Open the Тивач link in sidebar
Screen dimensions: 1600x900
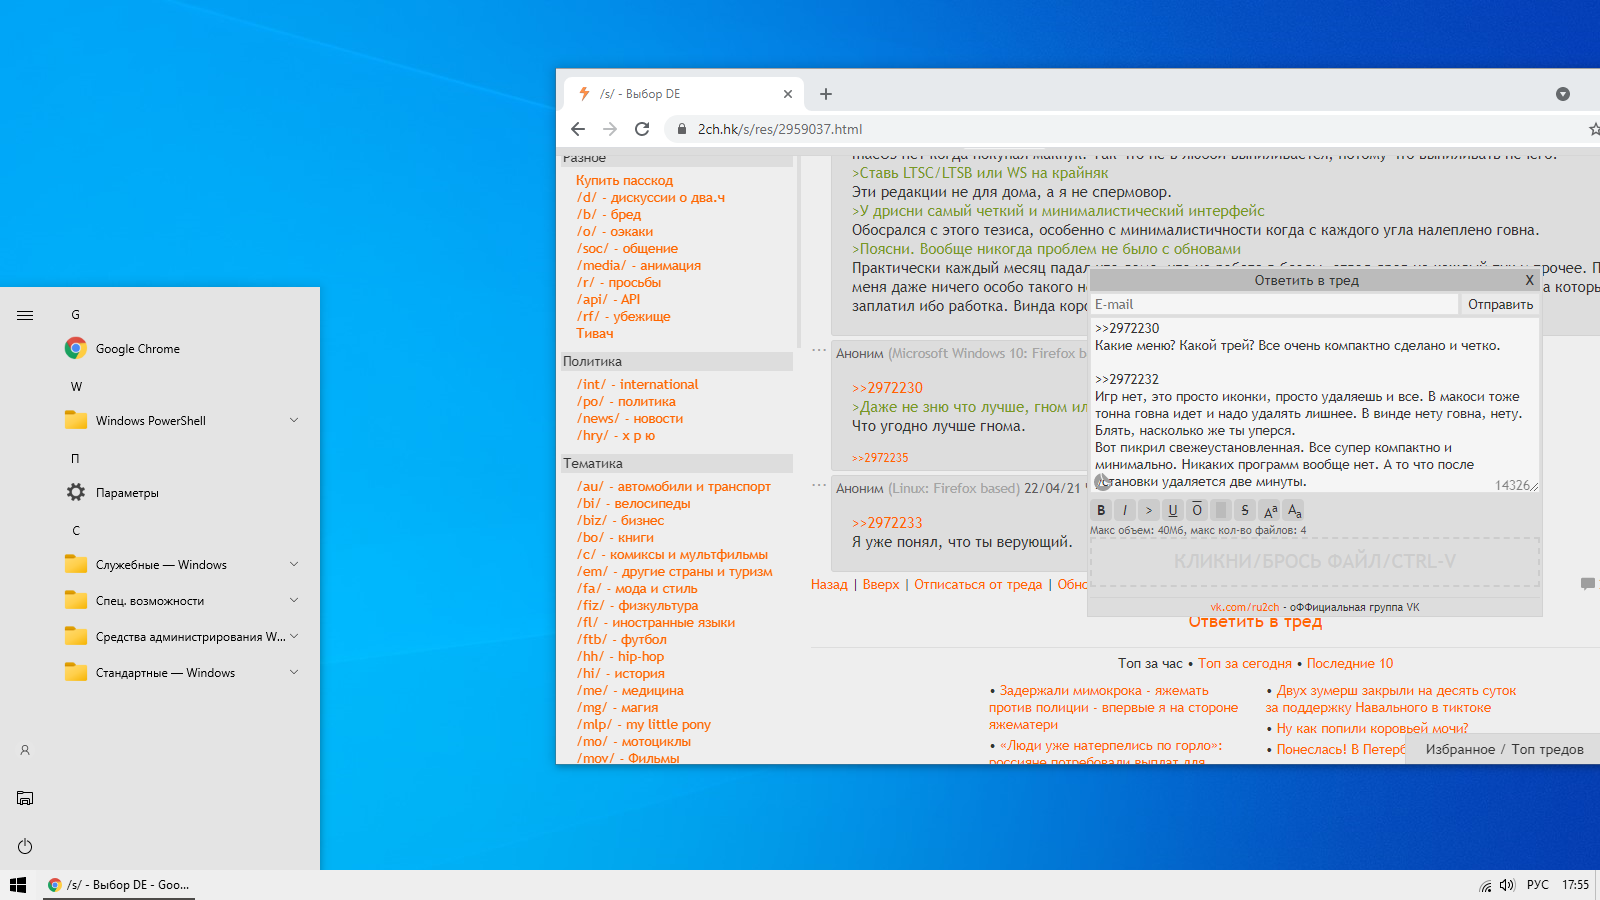click(595, 333)
